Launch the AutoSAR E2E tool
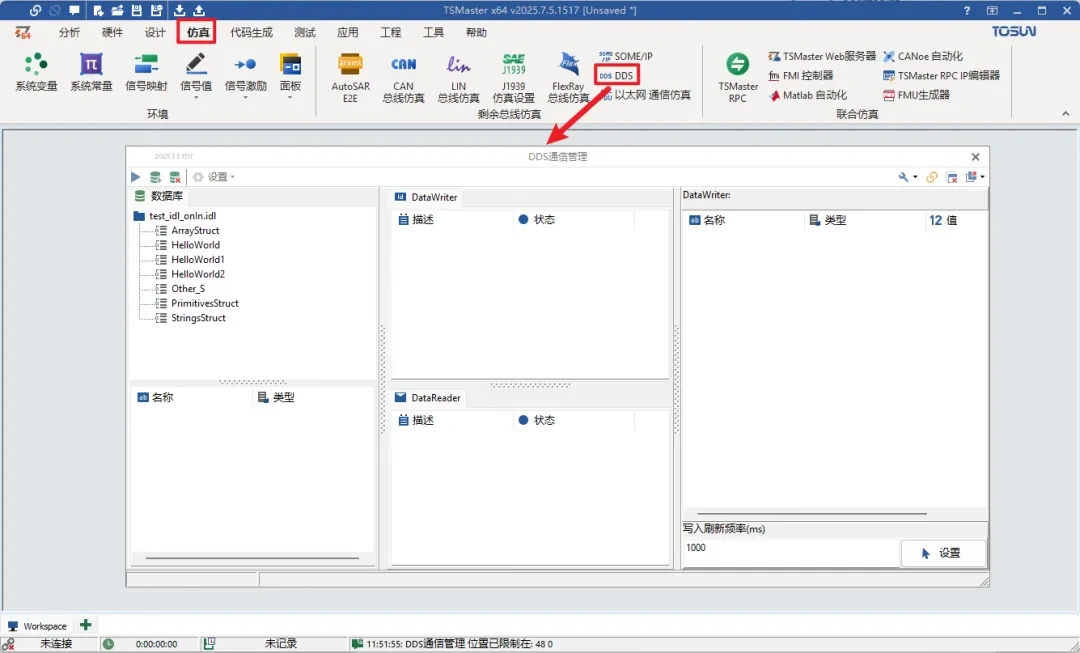This screenshot has width=1080, height=653. click(x=350, y=77)
